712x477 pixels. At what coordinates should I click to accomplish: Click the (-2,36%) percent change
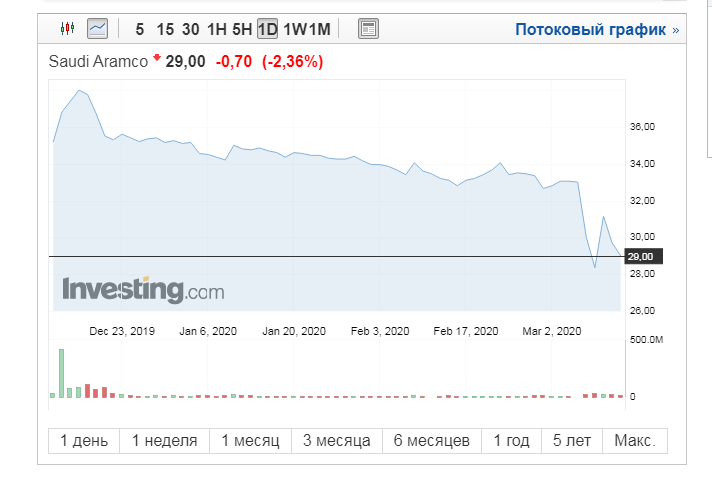tap(292, 61)
